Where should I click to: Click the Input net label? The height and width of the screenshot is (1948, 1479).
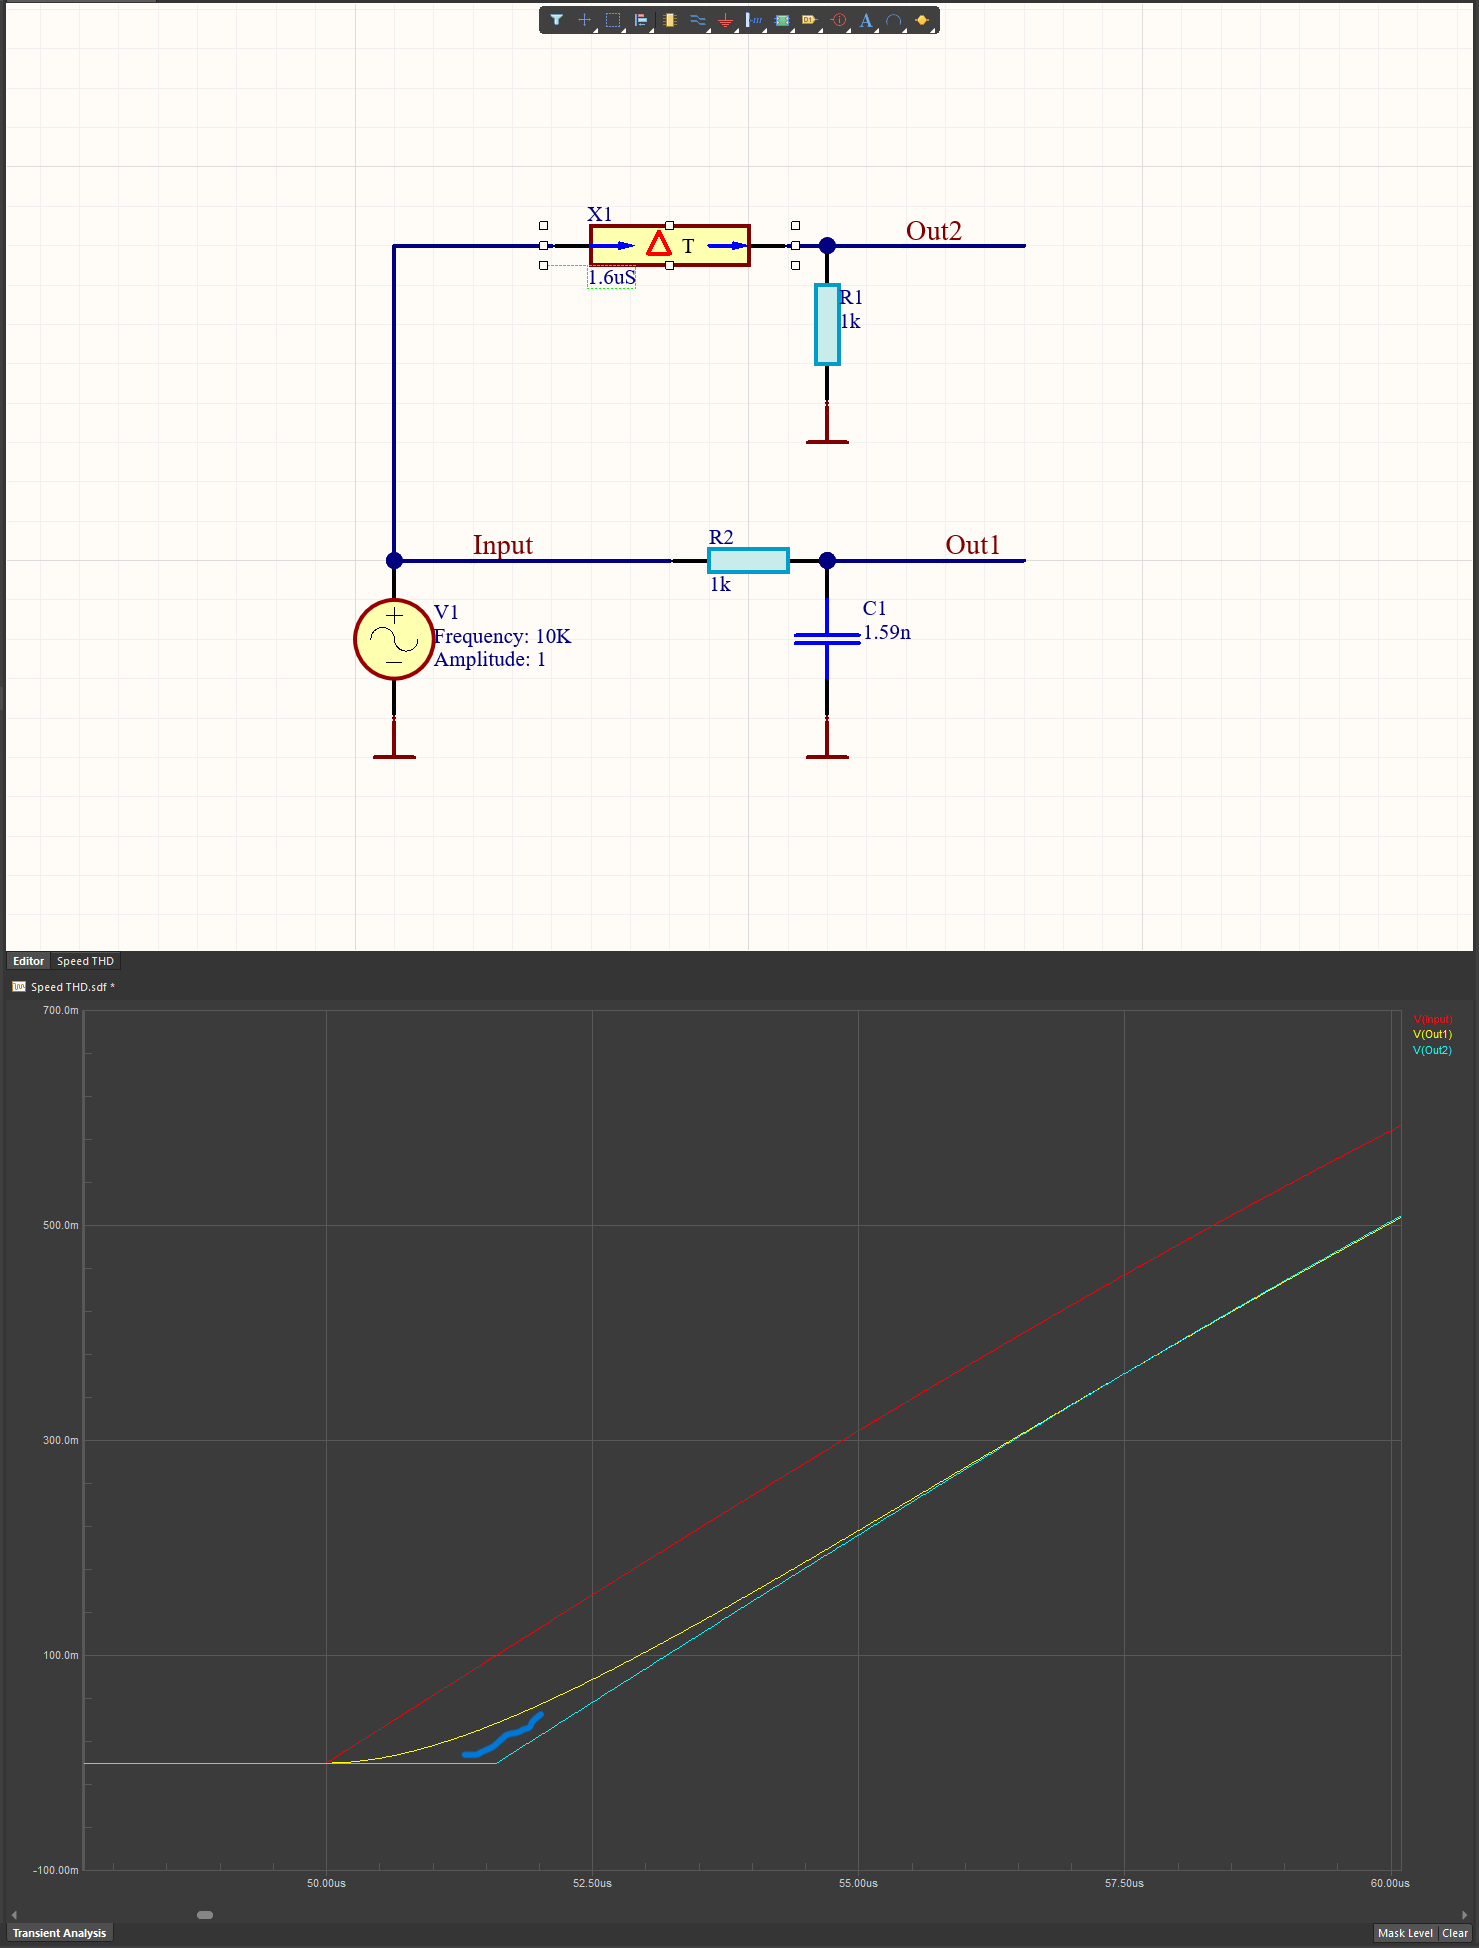503,546
